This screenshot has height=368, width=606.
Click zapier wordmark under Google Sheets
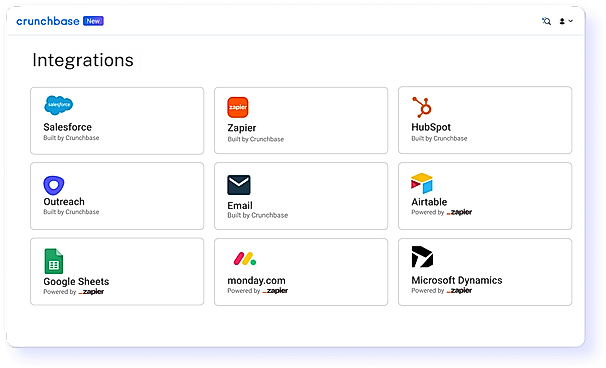(x=91, y=292)
